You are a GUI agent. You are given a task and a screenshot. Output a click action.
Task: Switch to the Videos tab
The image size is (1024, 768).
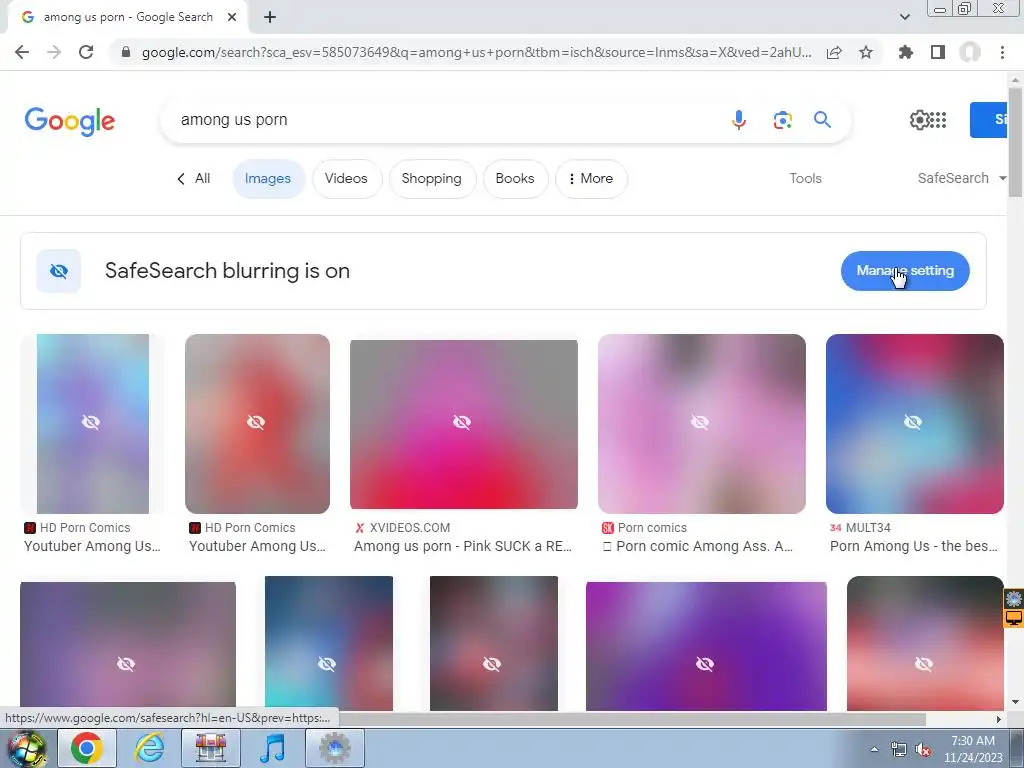346,178
